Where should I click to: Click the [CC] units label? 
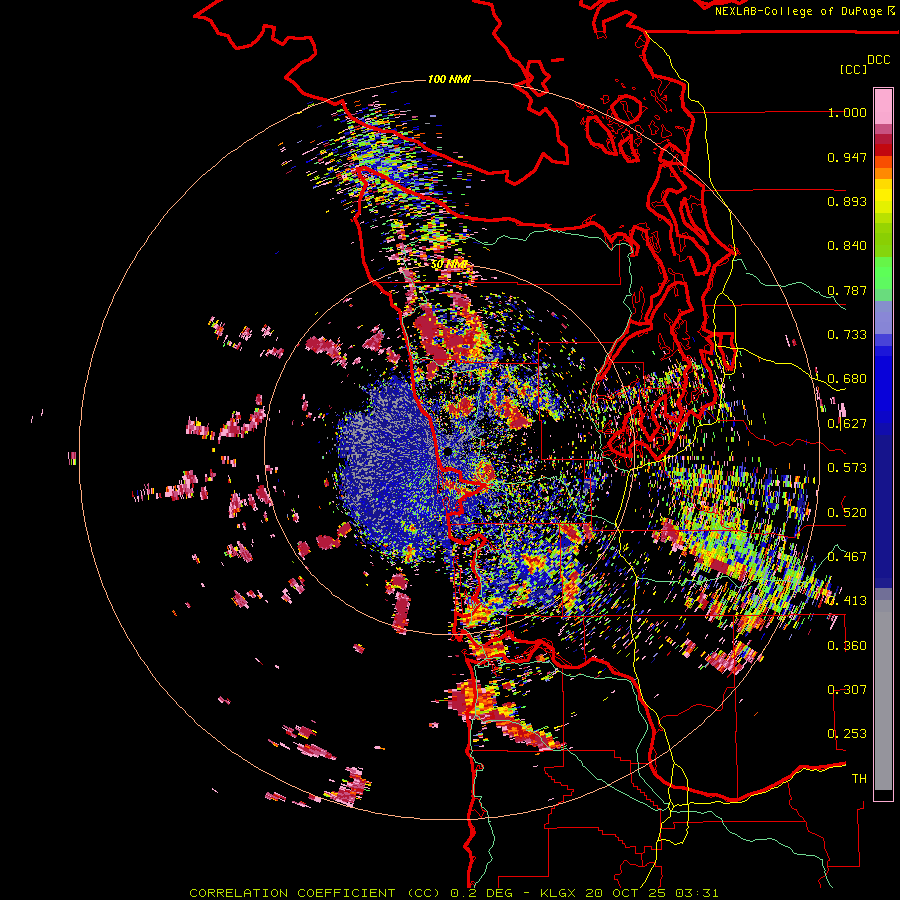pyautogui.click(x=853, y=69)
